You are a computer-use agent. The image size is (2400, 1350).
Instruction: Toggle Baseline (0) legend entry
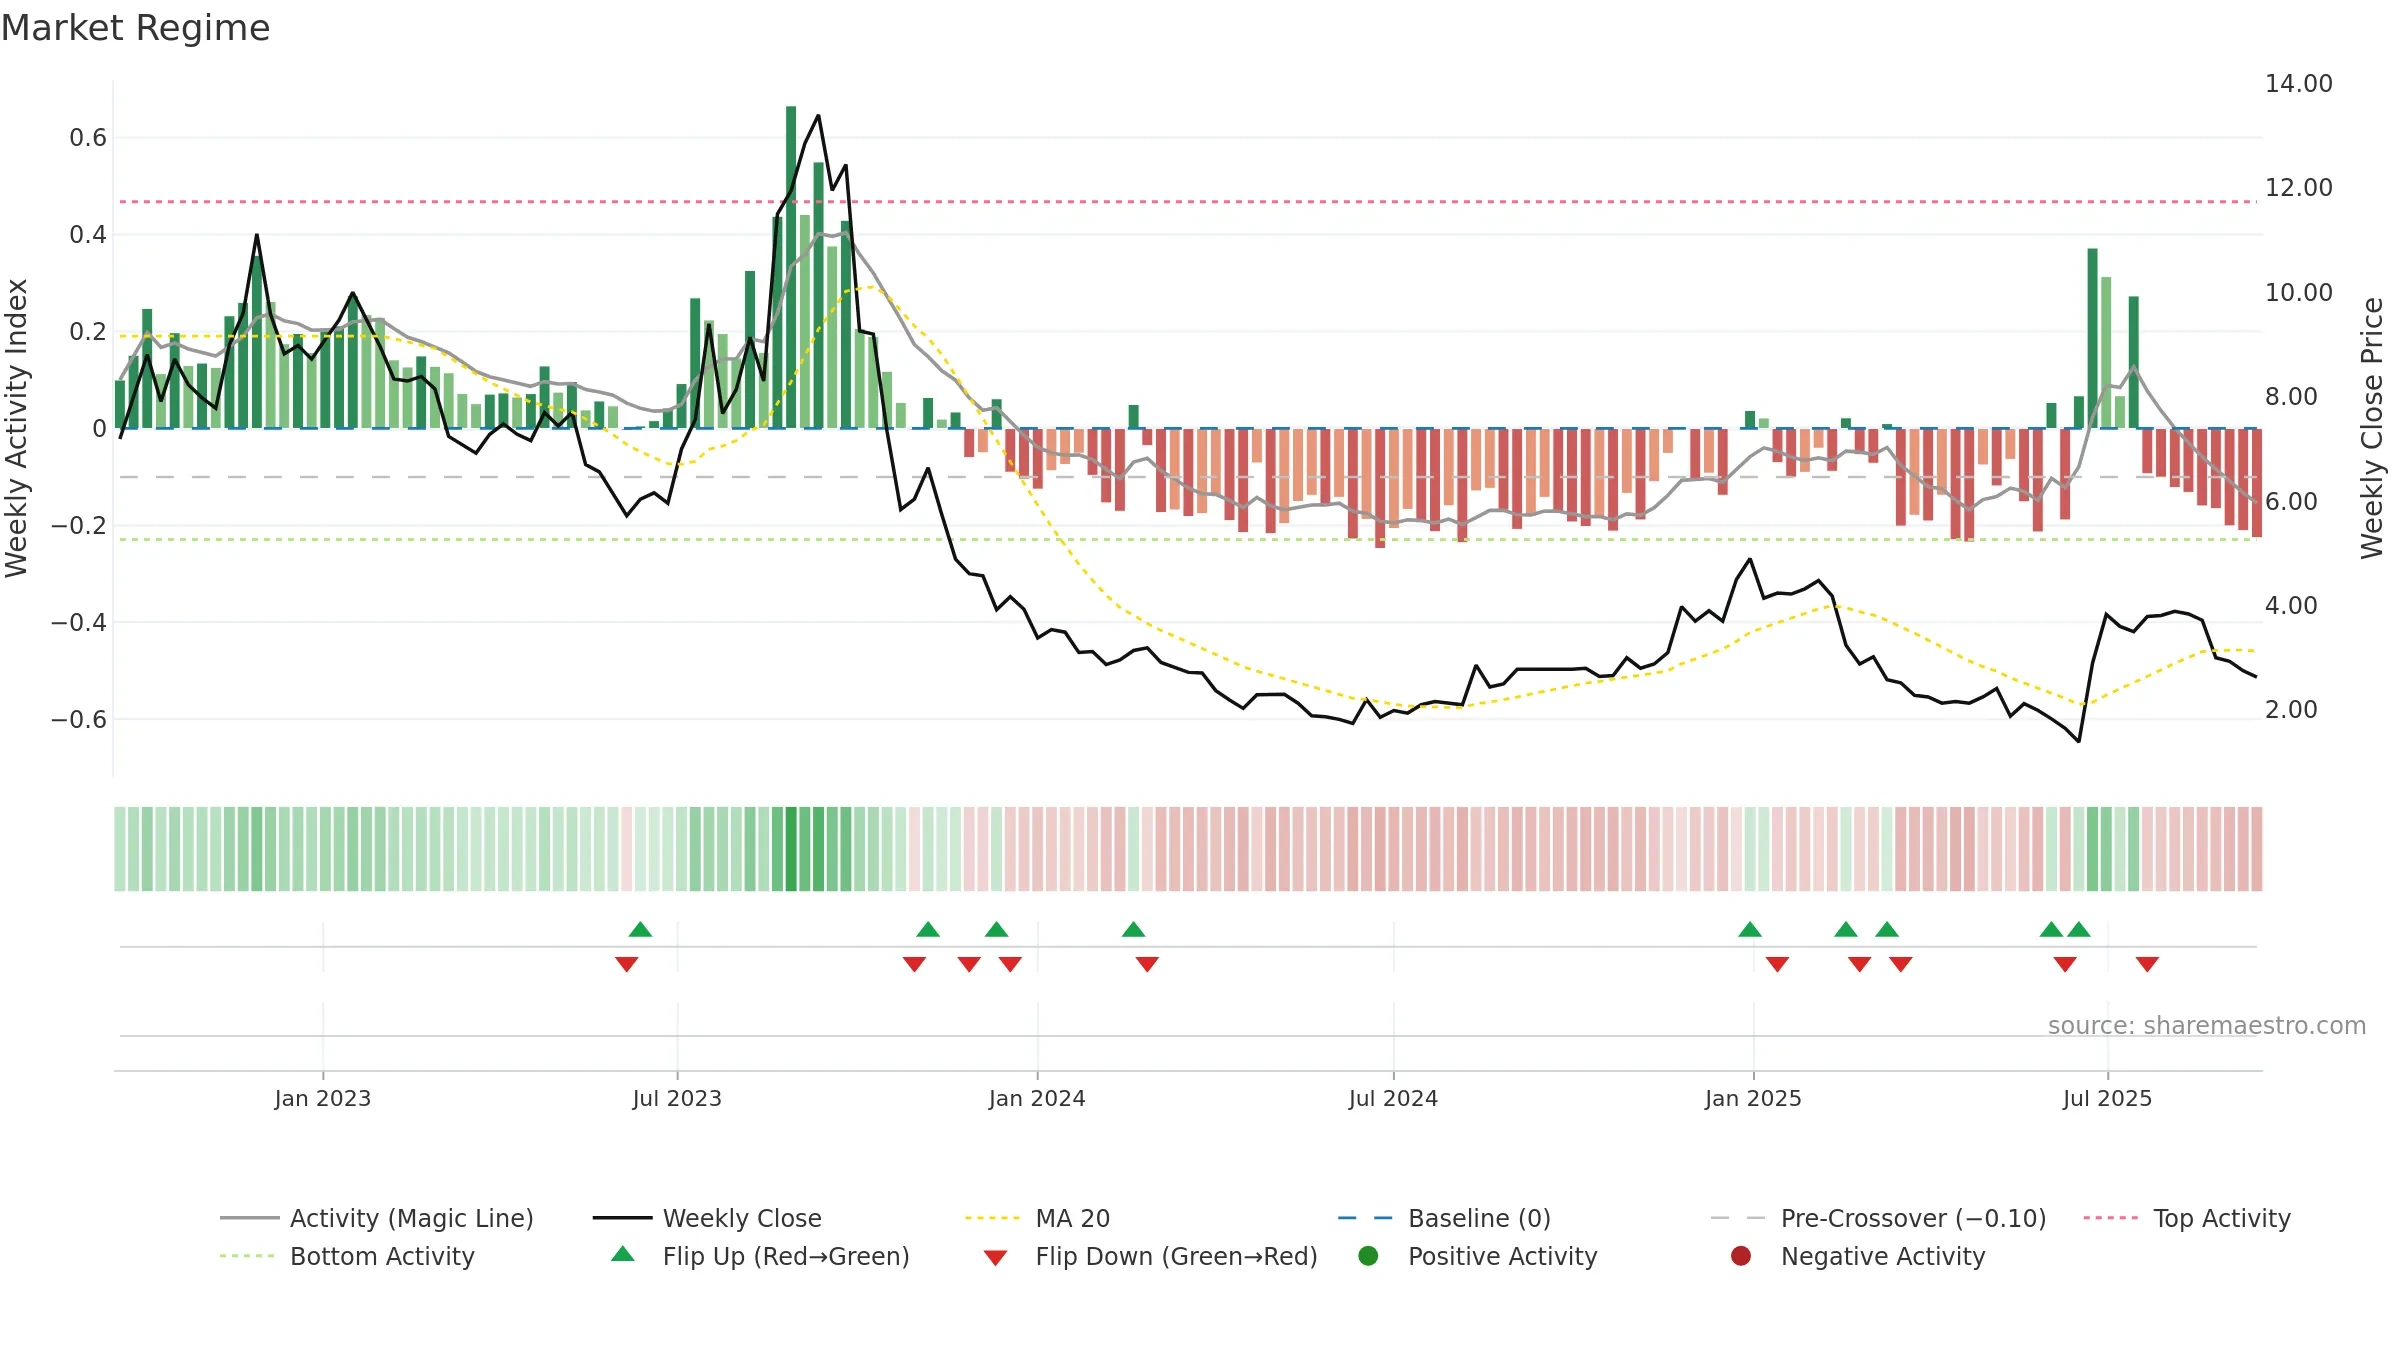(1444, 1218)
